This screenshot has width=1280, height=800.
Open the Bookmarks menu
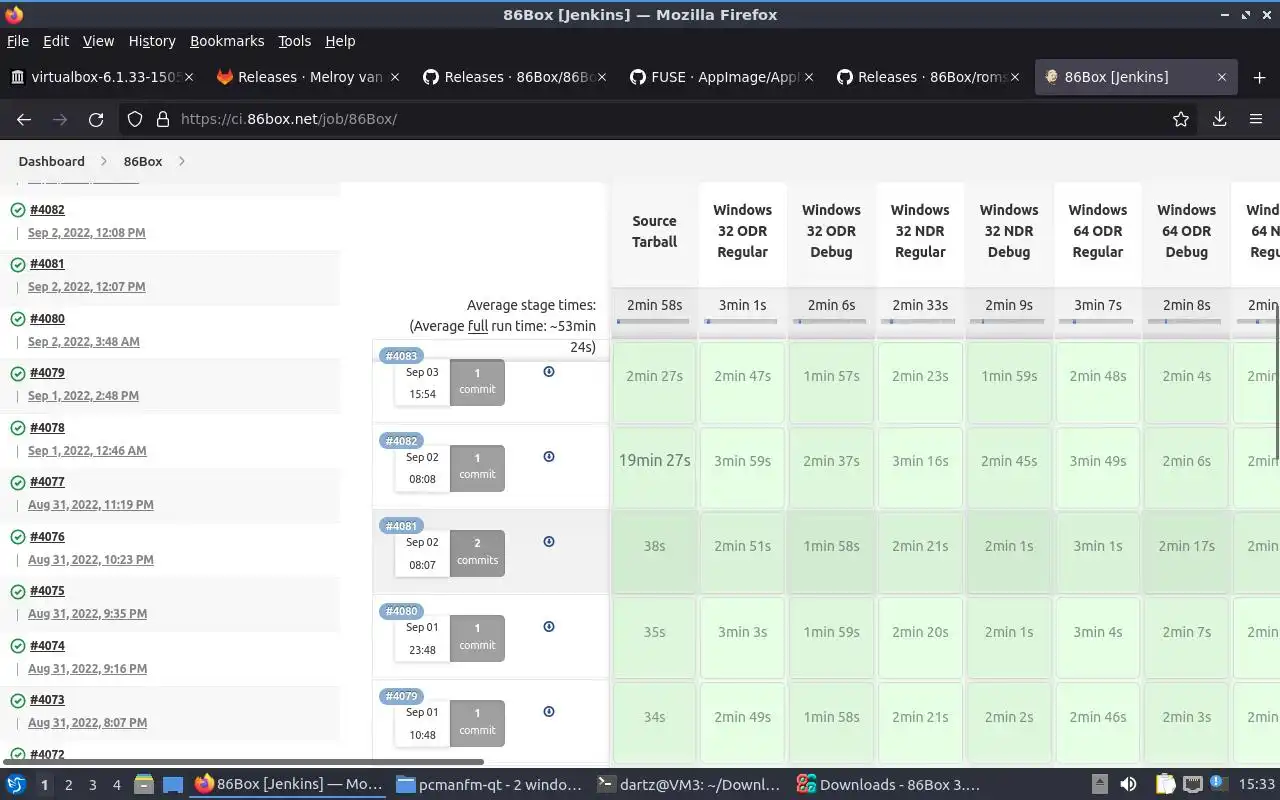[x=227, y=41]
